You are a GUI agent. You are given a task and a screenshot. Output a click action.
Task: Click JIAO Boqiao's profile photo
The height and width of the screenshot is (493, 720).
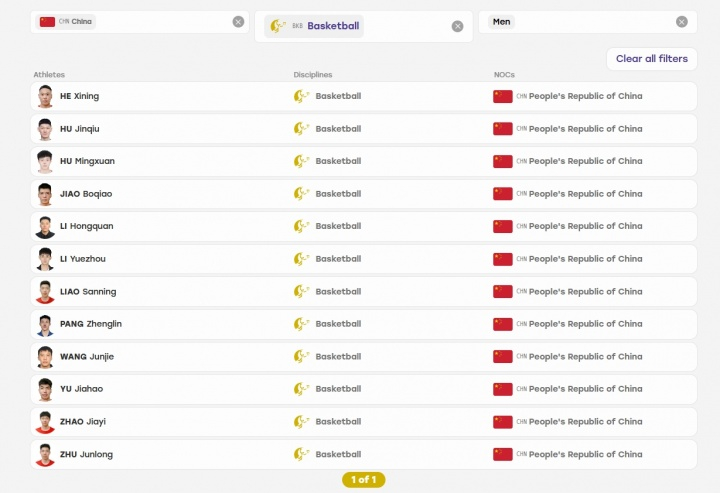click(45, 194)
